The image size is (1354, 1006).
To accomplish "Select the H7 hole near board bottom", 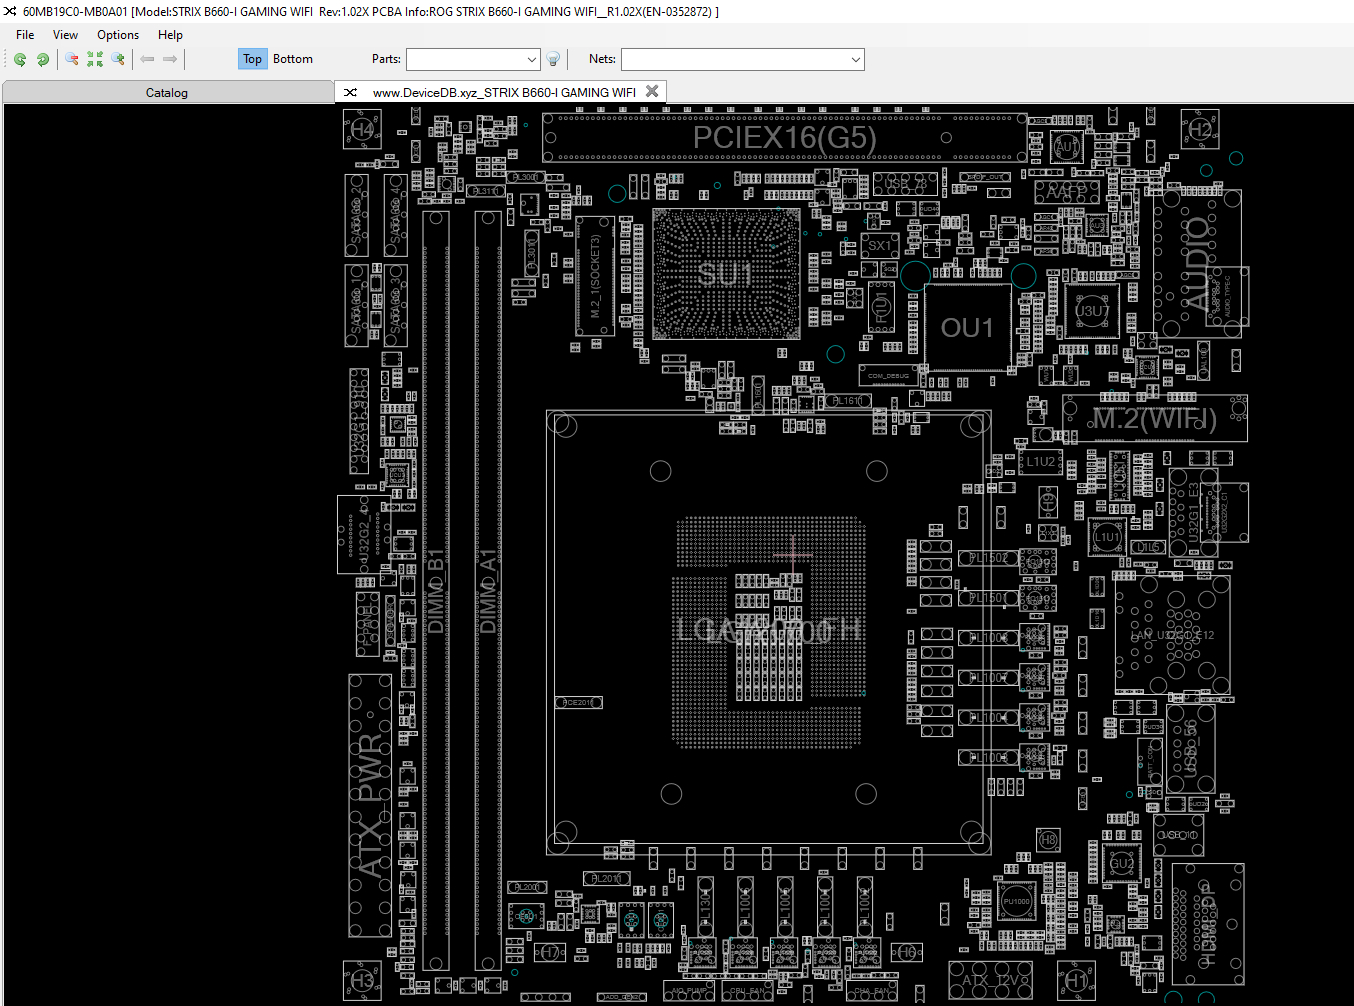I will point(550,953).
